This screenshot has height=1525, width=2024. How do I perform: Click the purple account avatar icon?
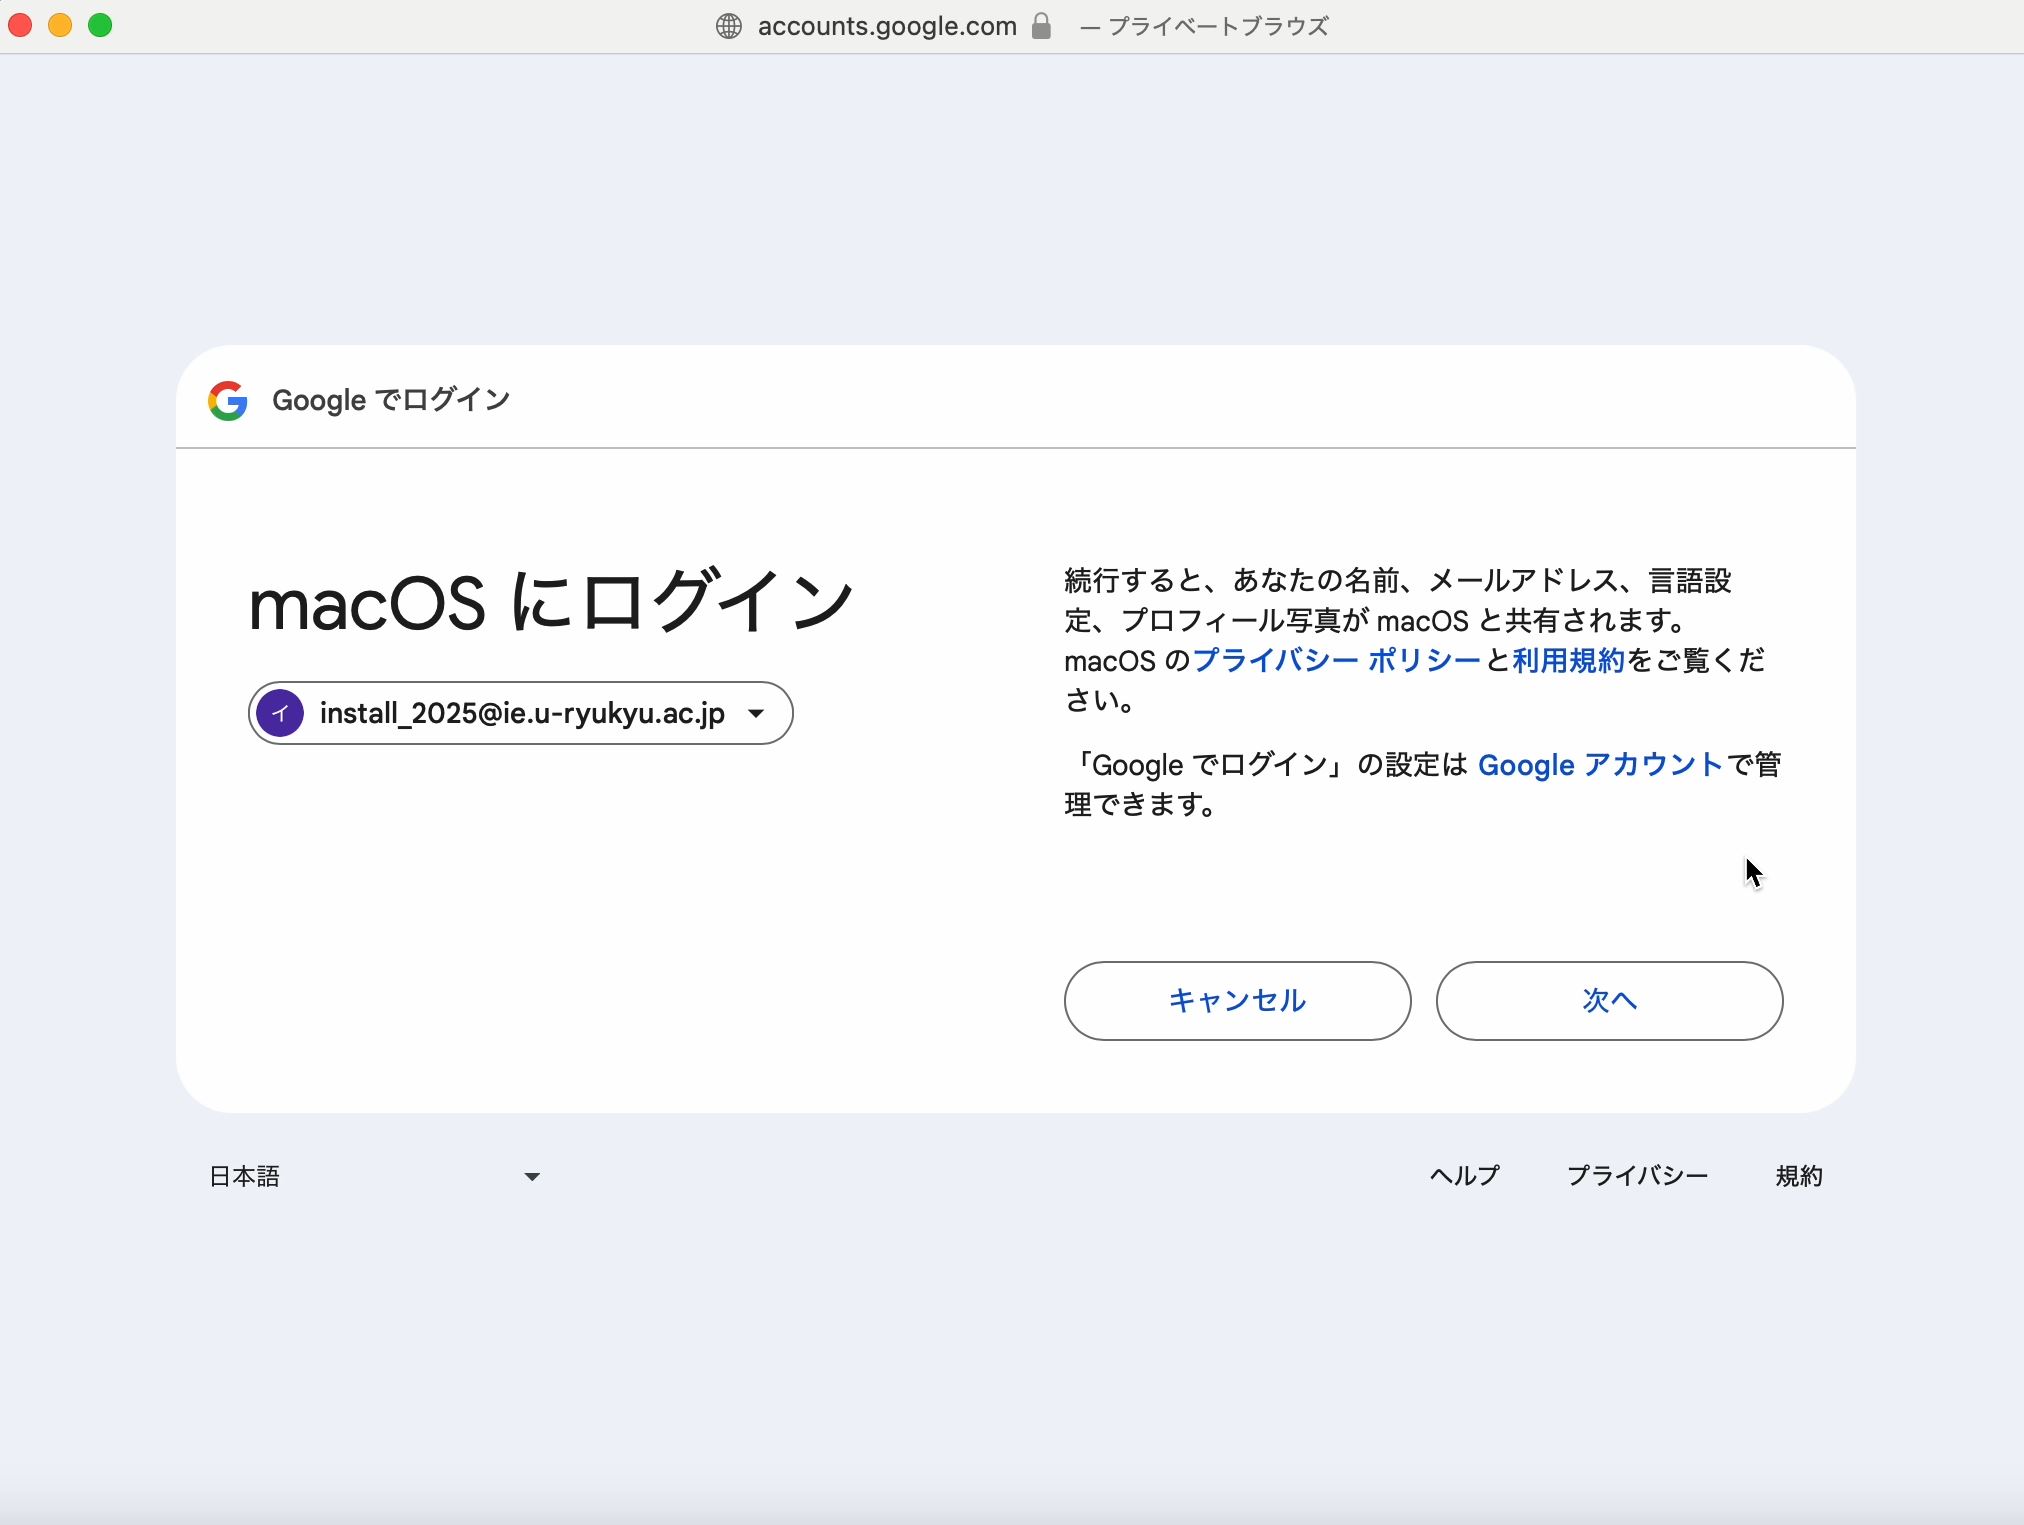coord(280,713)
